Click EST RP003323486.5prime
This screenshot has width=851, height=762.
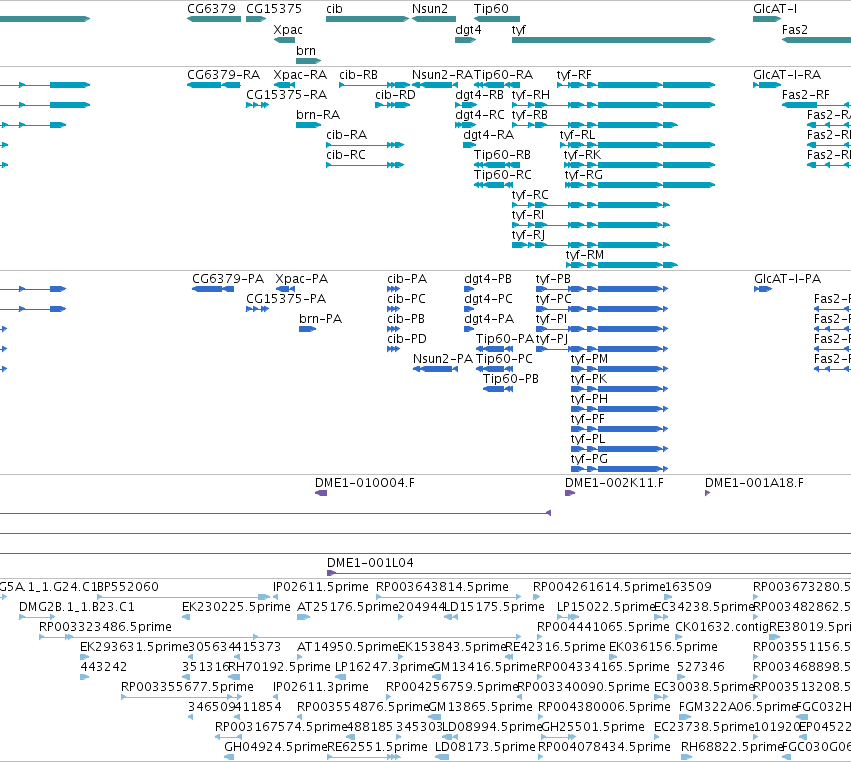click(280, 637)
